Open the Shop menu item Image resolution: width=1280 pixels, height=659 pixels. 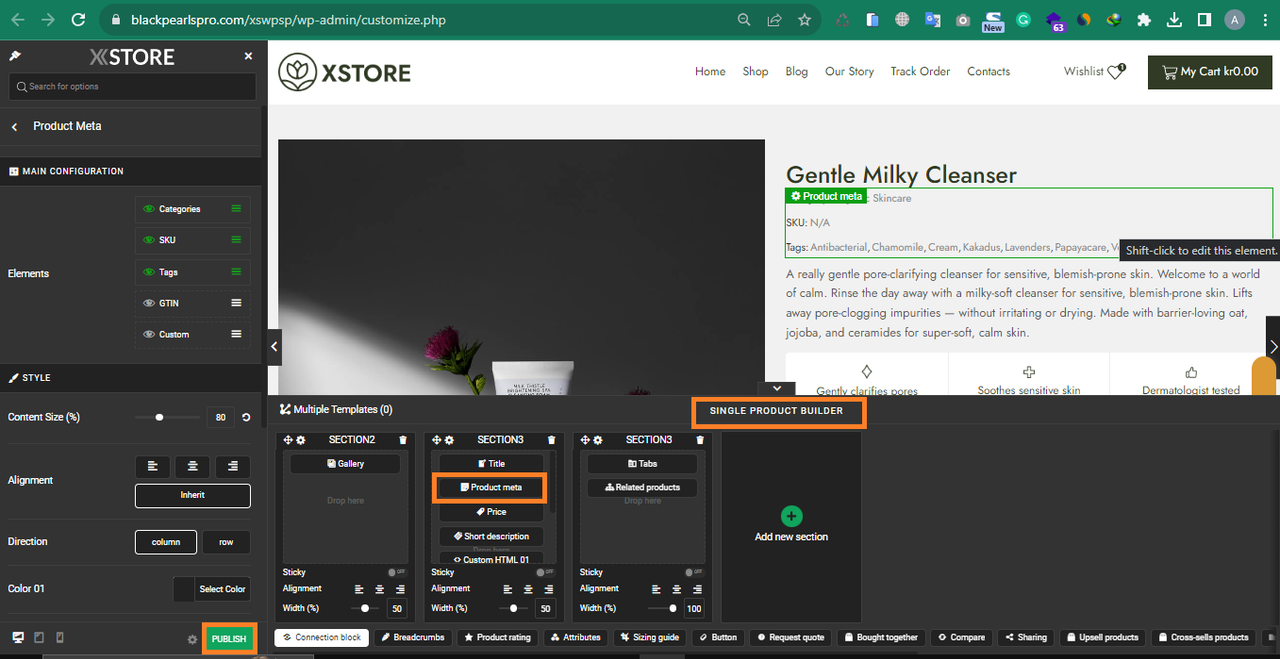tap(755, 71)
